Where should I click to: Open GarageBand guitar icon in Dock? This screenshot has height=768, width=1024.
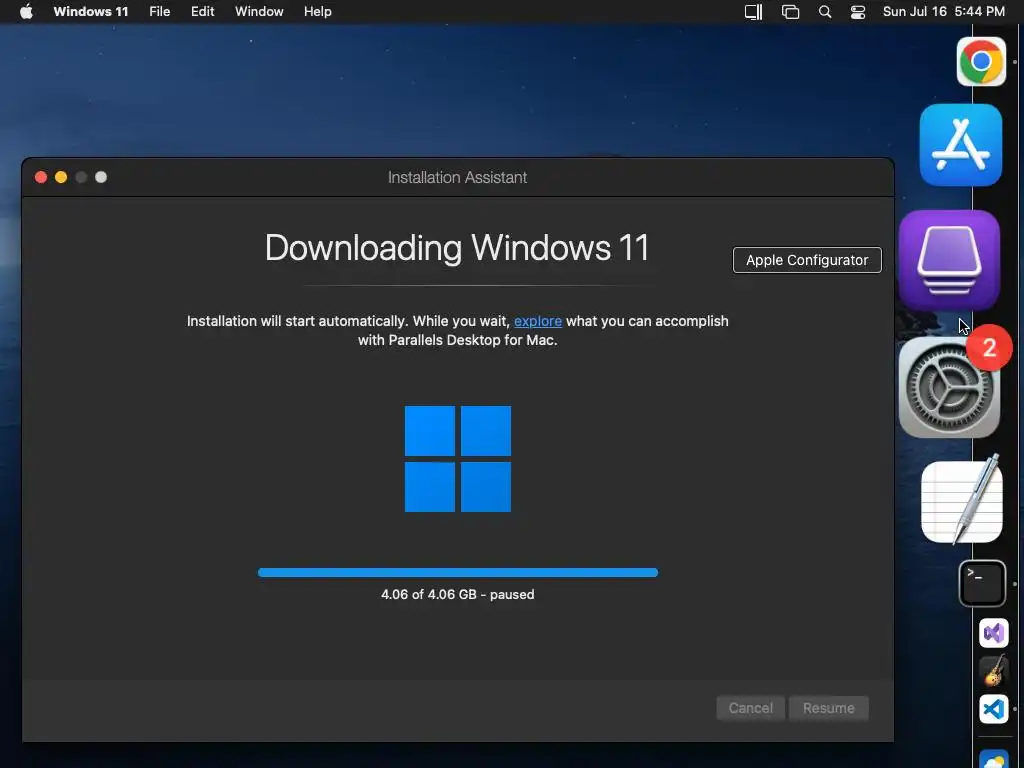[x=993, y=671]
